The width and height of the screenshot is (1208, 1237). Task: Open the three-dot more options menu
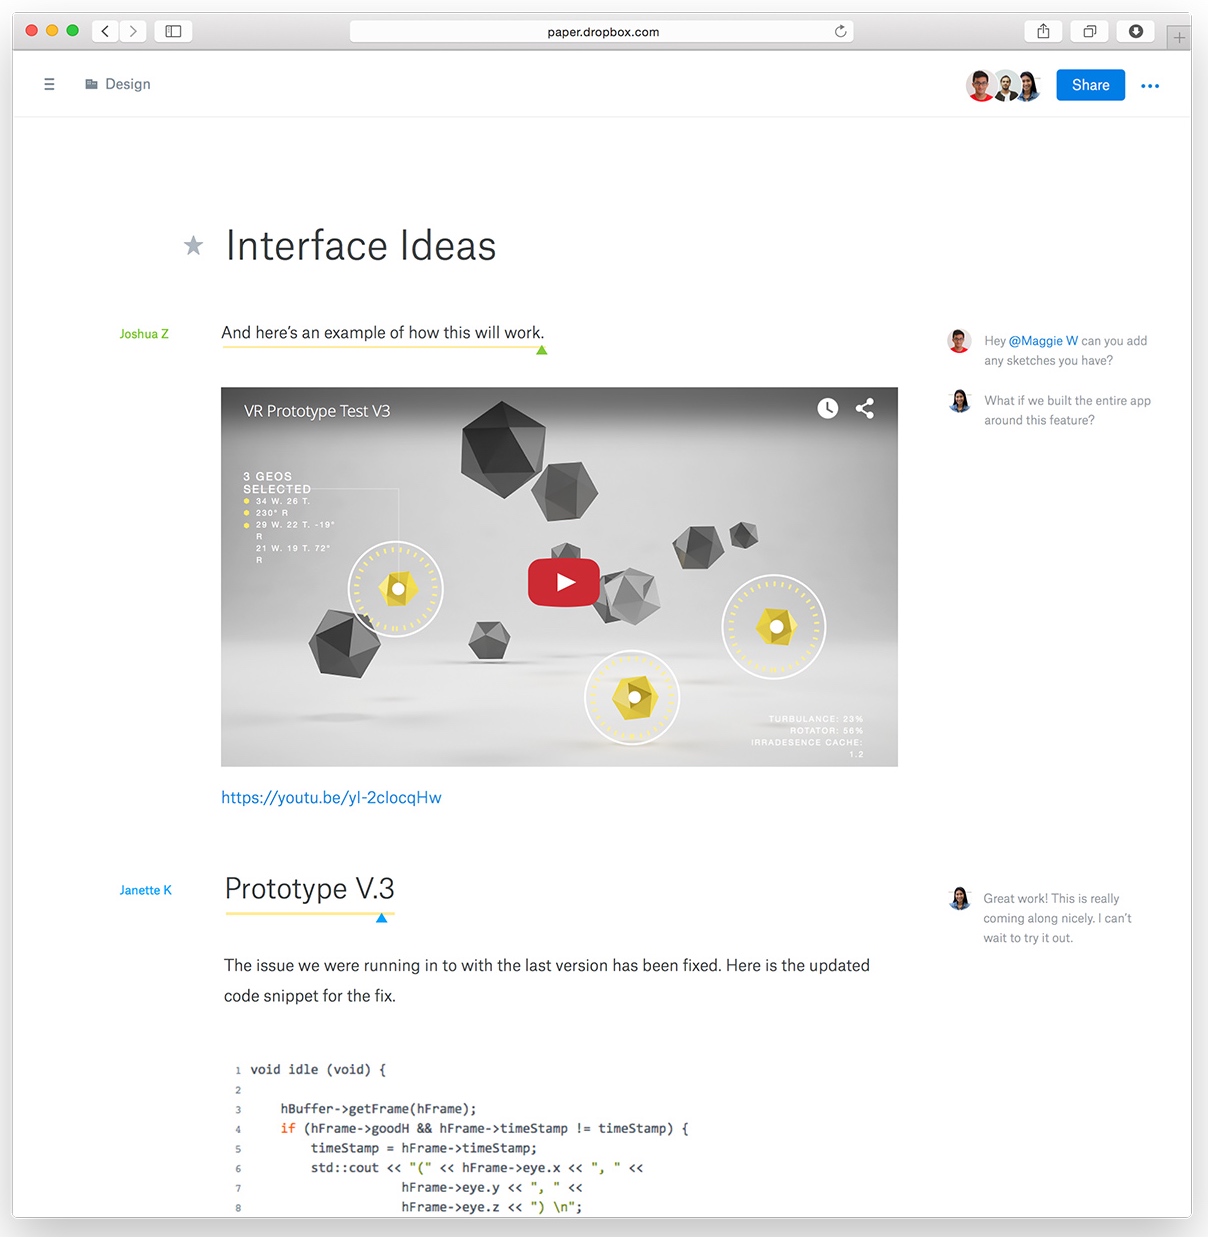tap(1150, 86)
